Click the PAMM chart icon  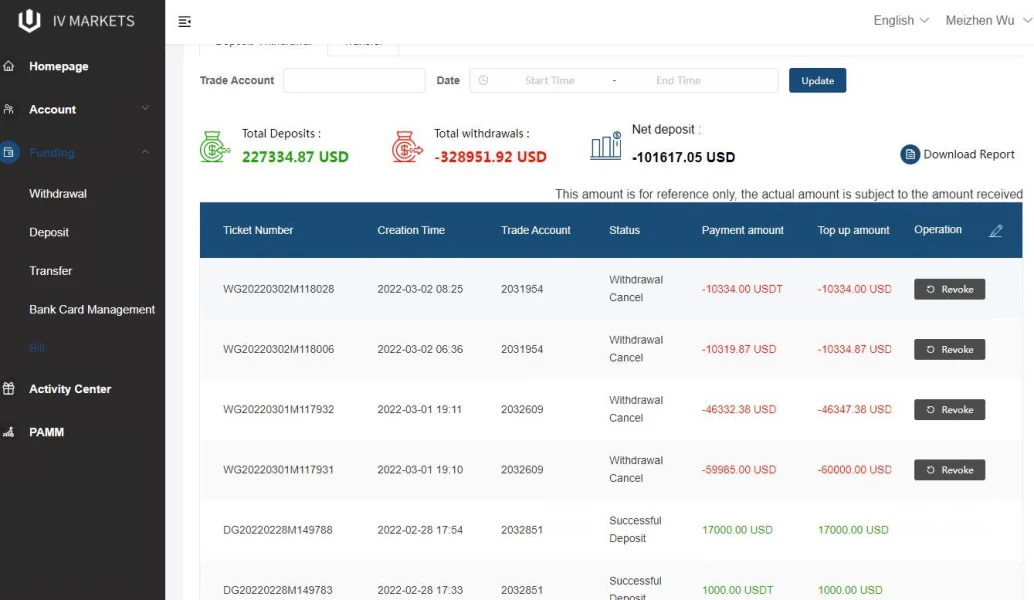coord(9,432)
